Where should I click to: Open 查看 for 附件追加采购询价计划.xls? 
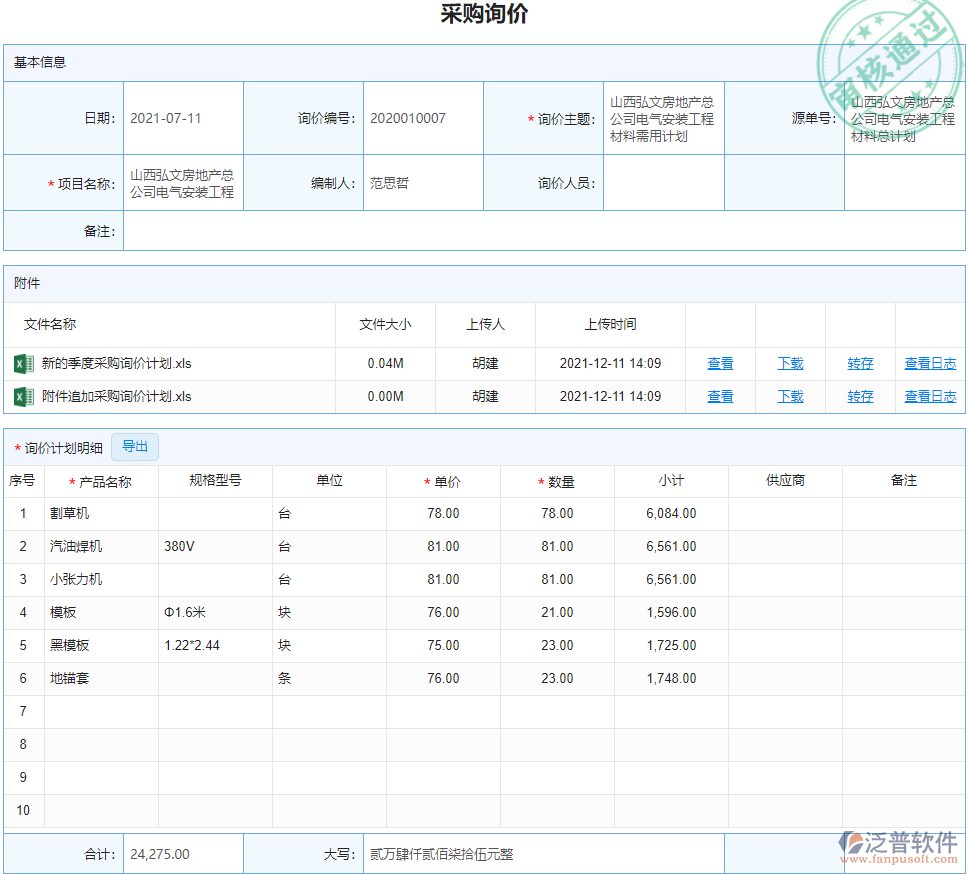click(720, 396)
